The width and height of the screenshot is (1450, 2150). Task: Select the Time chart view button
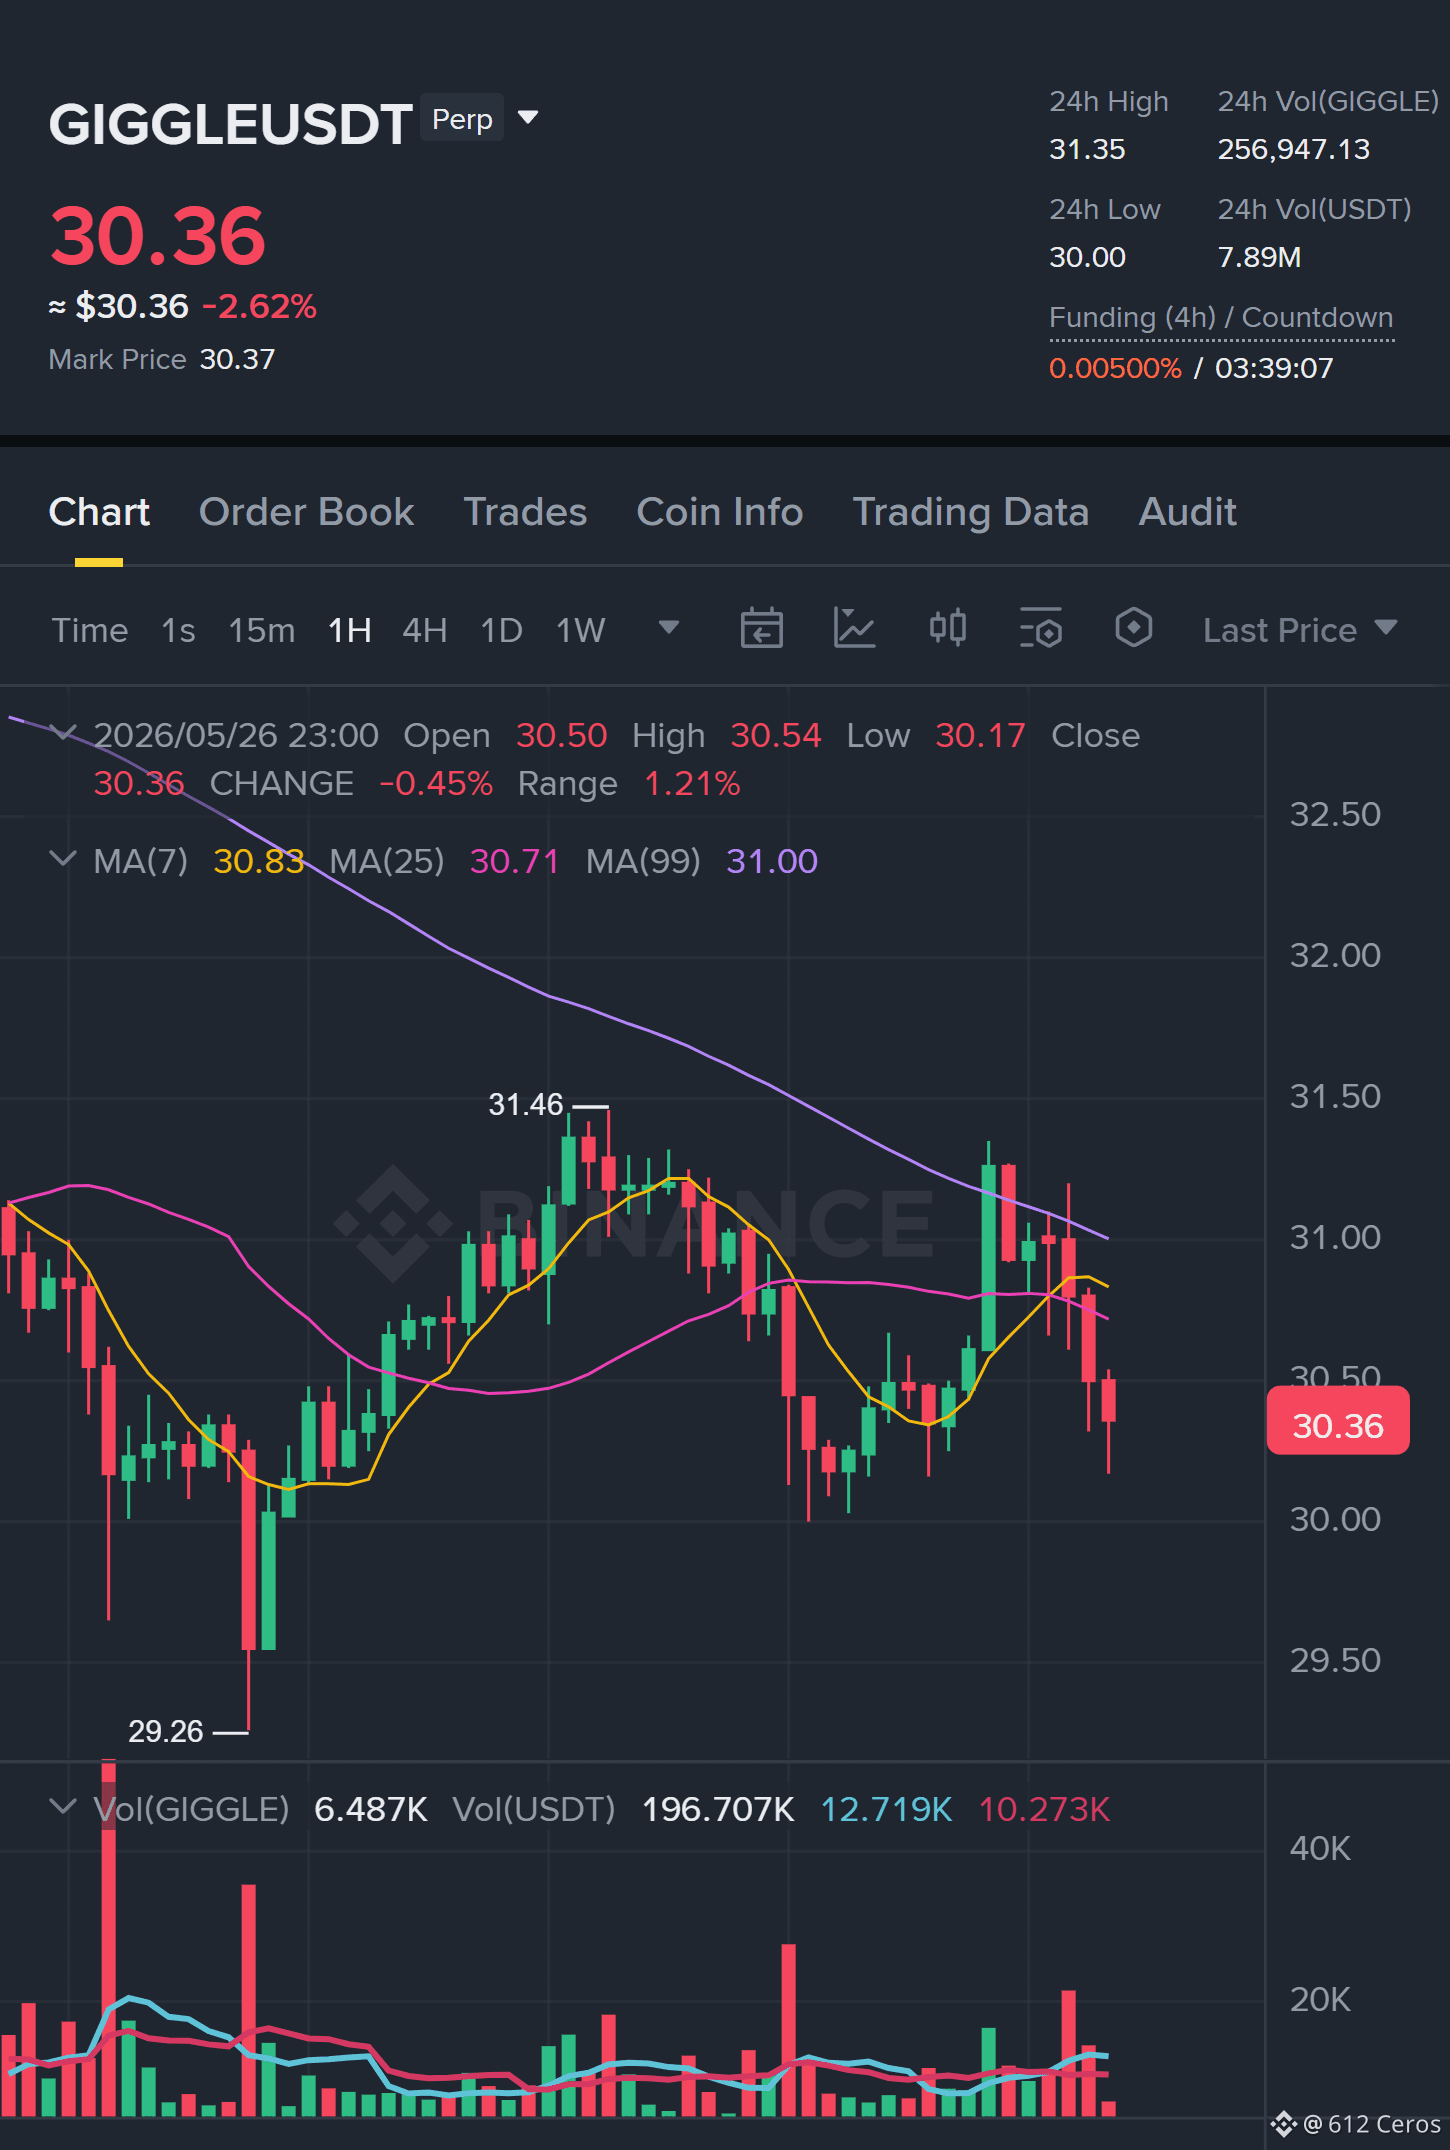coord(90,630)
